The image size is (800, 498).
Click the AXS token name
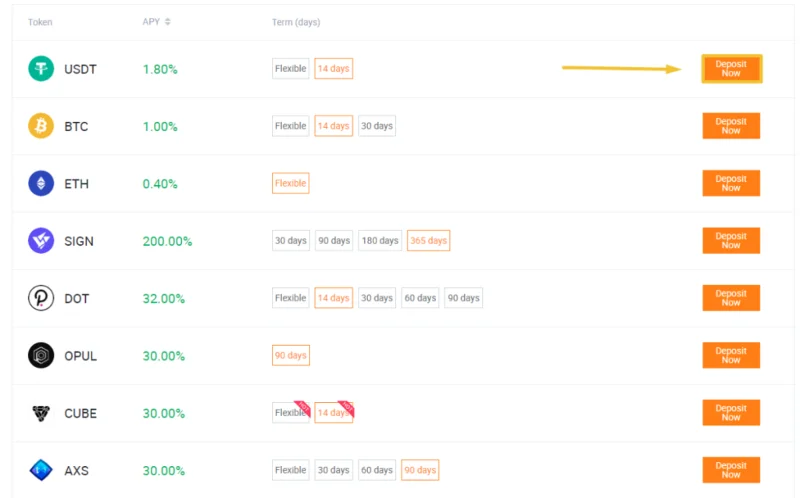click(x=77, y=470)
